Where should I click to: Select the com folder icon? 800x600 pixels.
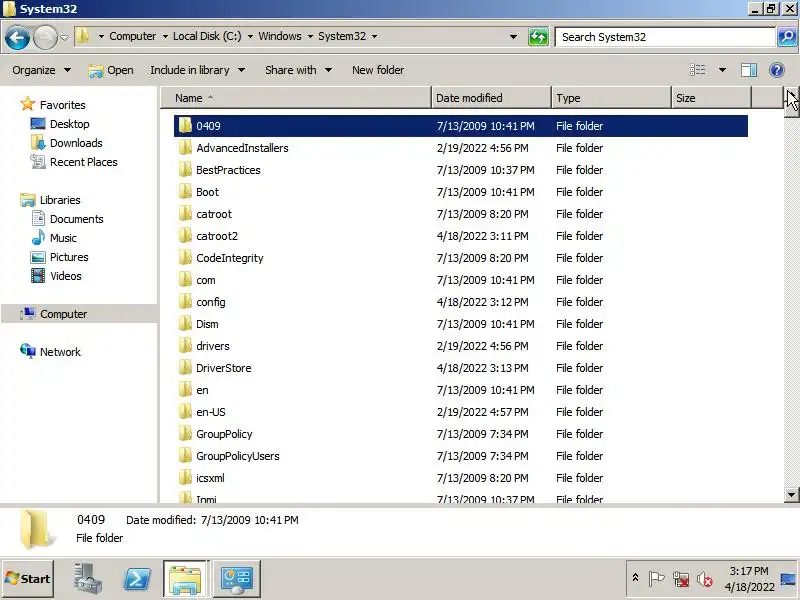185,279
